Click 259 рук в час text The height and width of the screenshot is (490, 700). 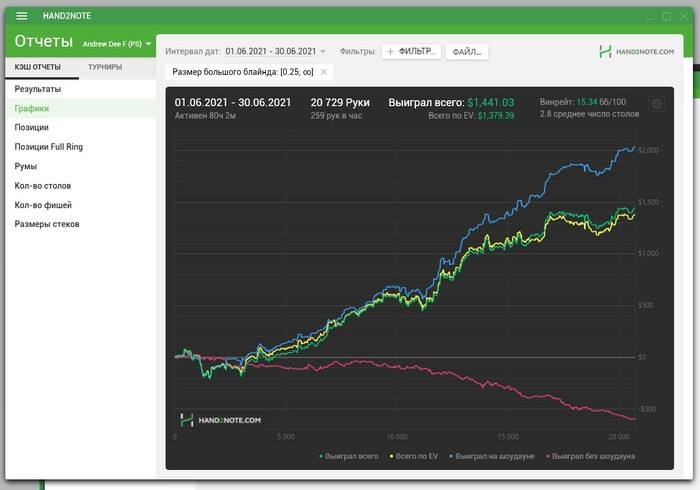[336, 116]
